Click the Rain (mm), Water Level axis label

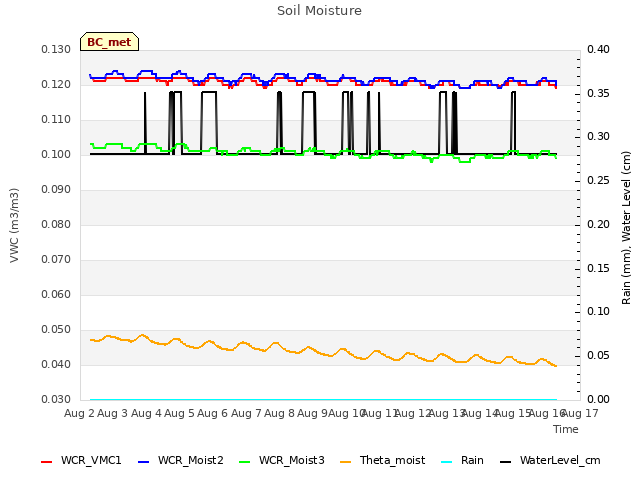pos(626,228)
